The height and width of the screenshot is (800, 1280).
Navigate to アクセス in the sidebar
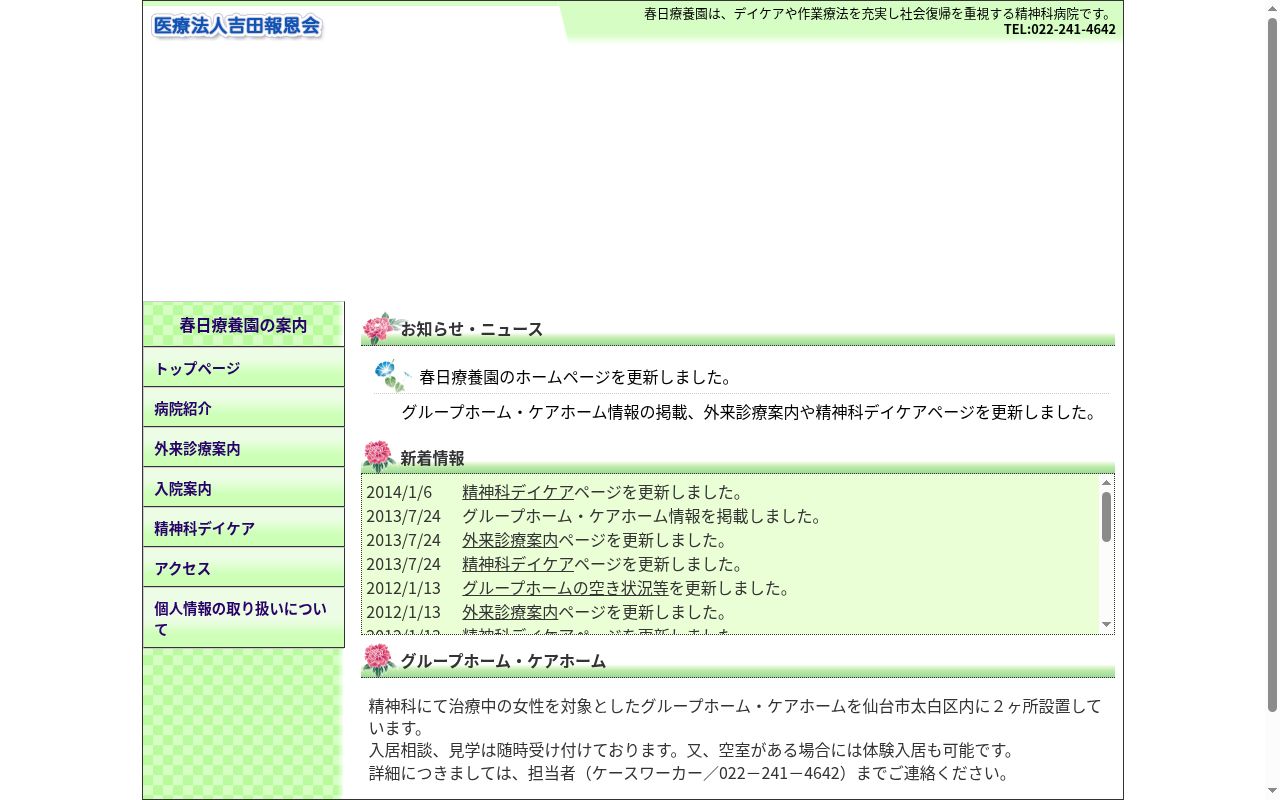pyautogui.click(x=243, y=567)
